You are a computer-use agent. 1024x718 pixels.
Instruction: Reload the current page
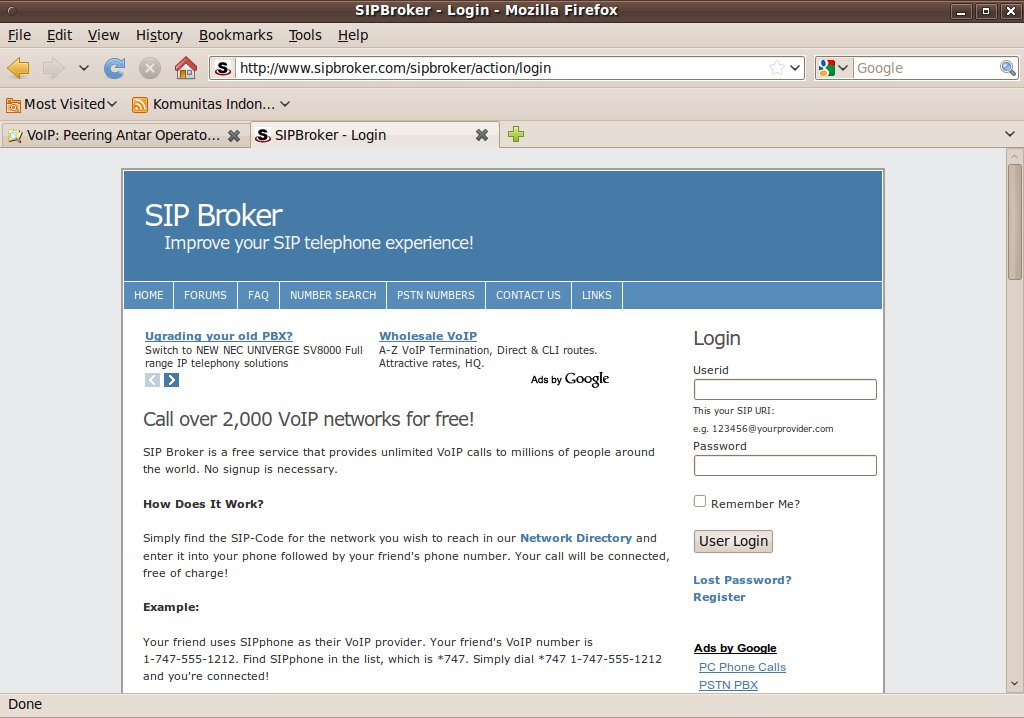point(115,68)
